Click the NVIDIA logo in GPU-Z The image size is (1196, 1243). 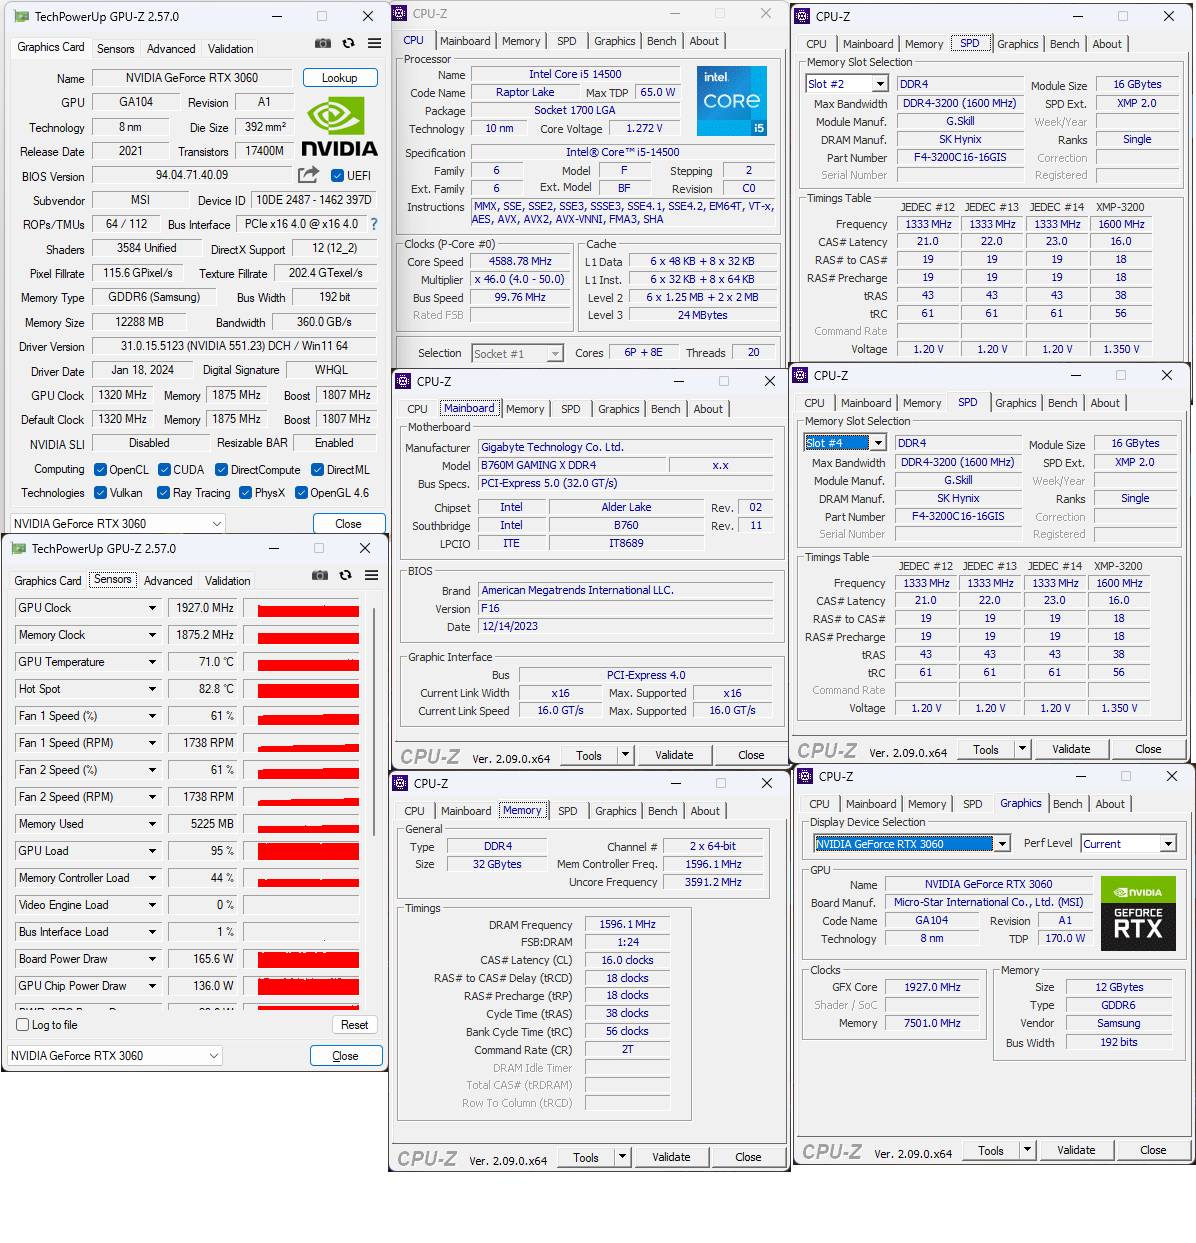(x=339, y=128)
